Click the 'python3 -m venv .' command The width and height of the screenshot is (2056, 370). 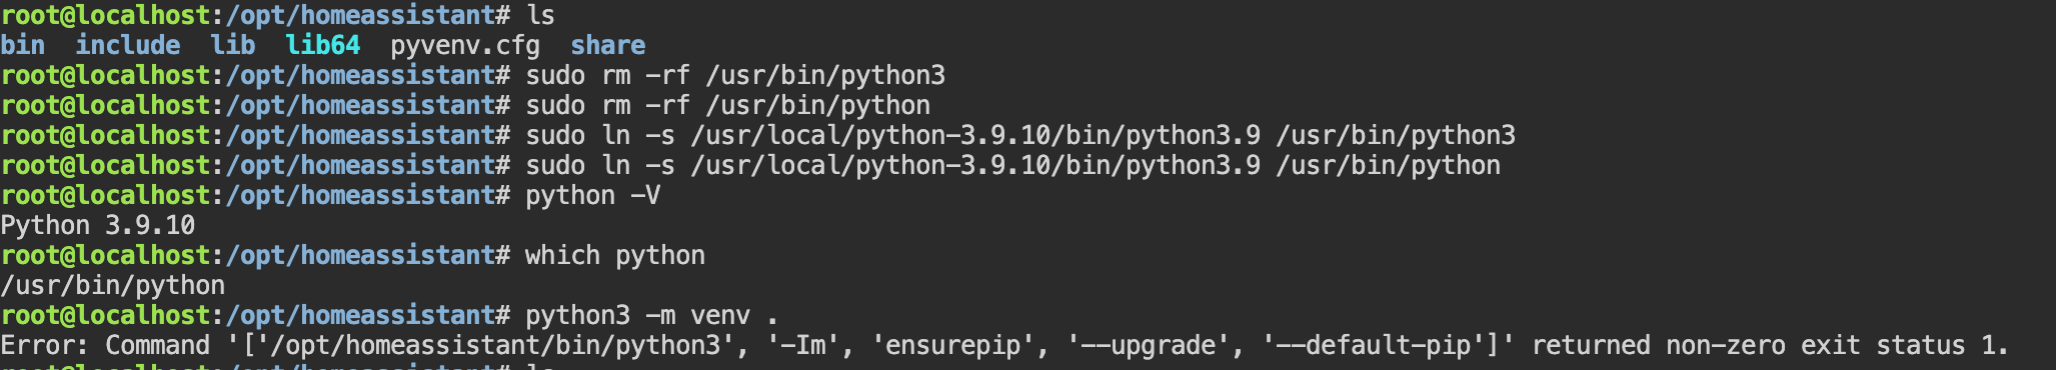pos(652,316)
